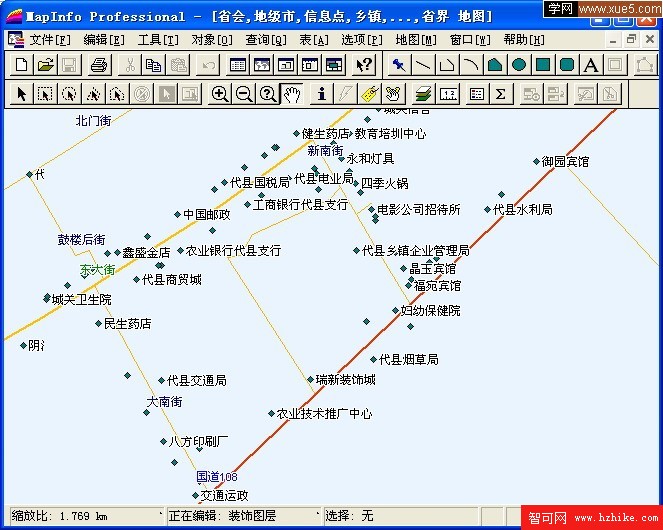Select the Symbol pushpin drawing tool
The width and height of the screenshot is (663, 530).
(x=399, y=65)
